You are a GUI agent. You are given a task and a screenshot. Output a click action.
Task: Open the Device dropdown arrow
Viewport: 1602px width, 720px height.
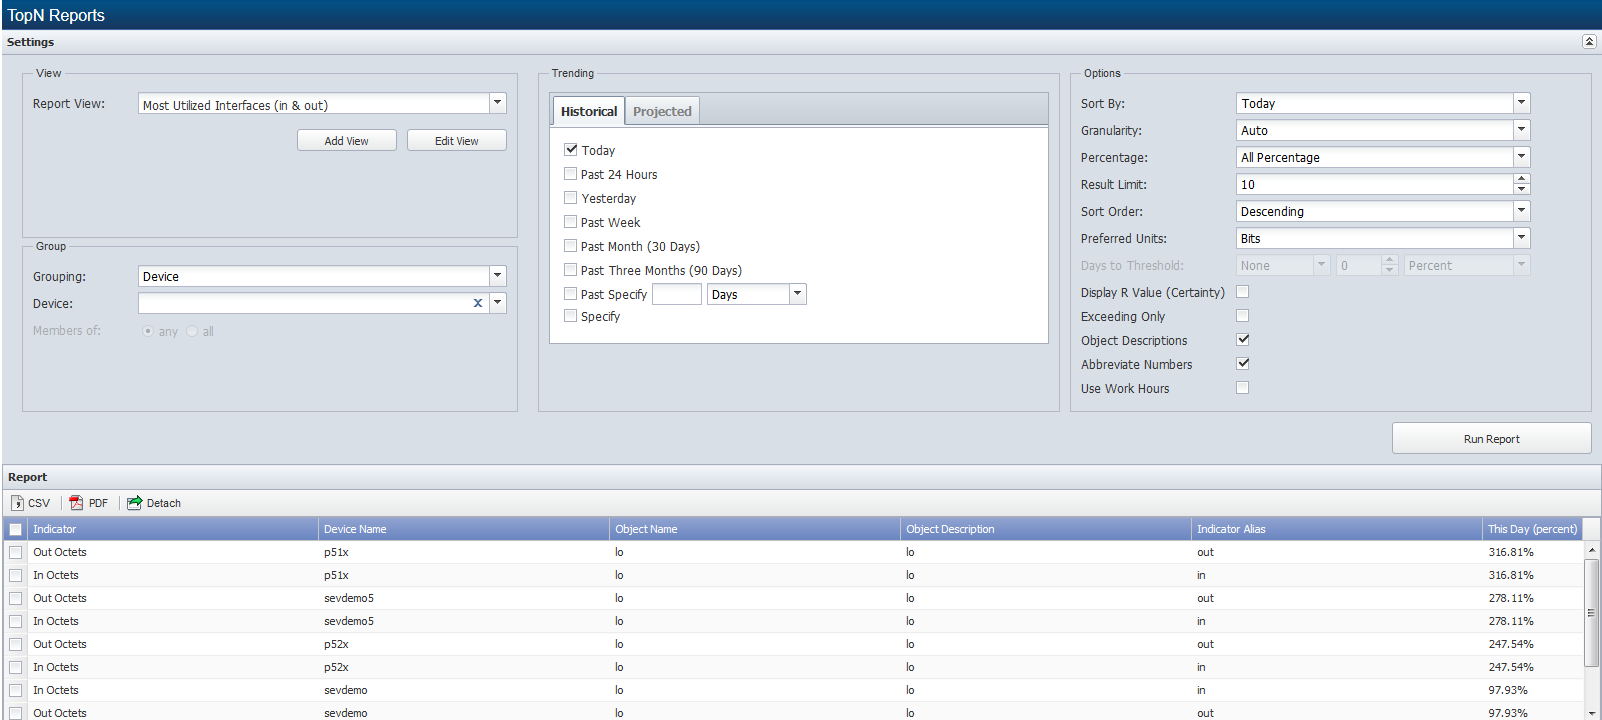[x=498, y=303]
